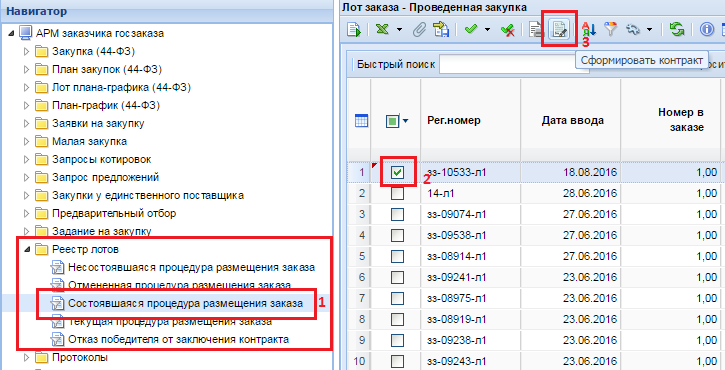The width and height of the screenshot is (725, 370).
Task: Expand the Малая закупка folder
Action: pyautogui.click(x=26, y=142)
